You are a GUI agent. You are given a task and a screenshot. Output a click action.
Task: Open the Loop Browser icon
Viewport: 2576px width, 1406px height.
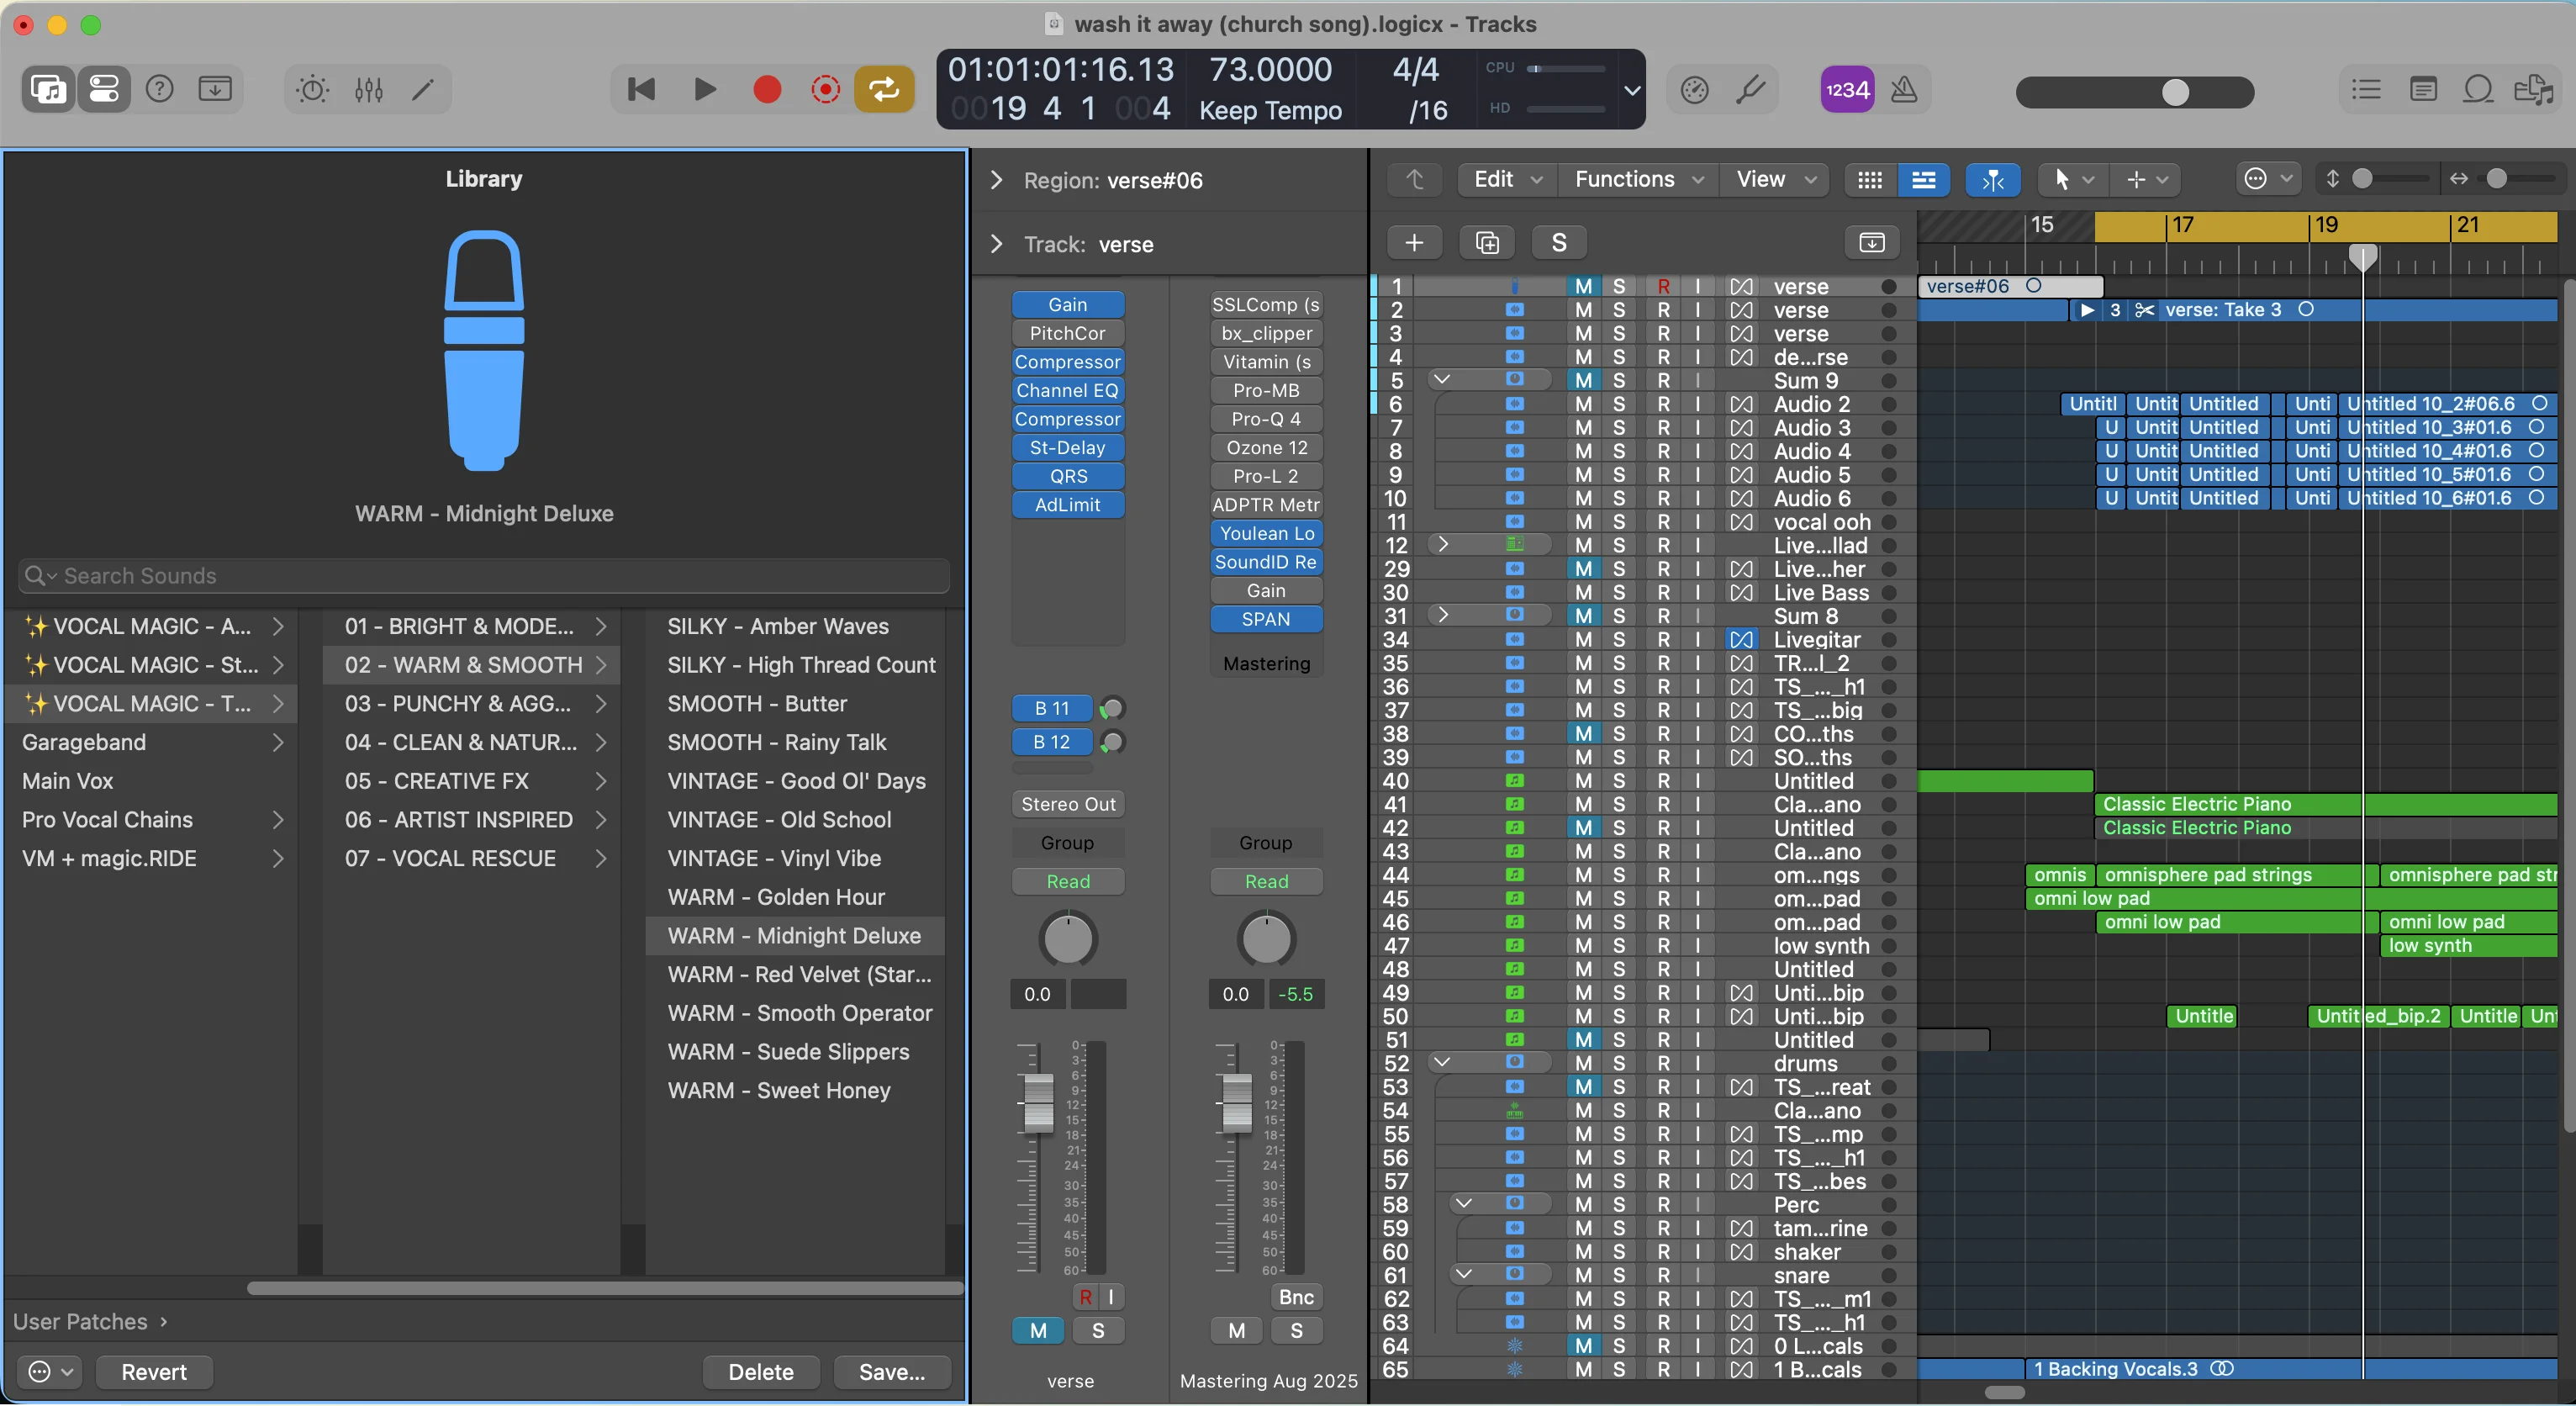pyautogui.click(x=2478, y=89)
